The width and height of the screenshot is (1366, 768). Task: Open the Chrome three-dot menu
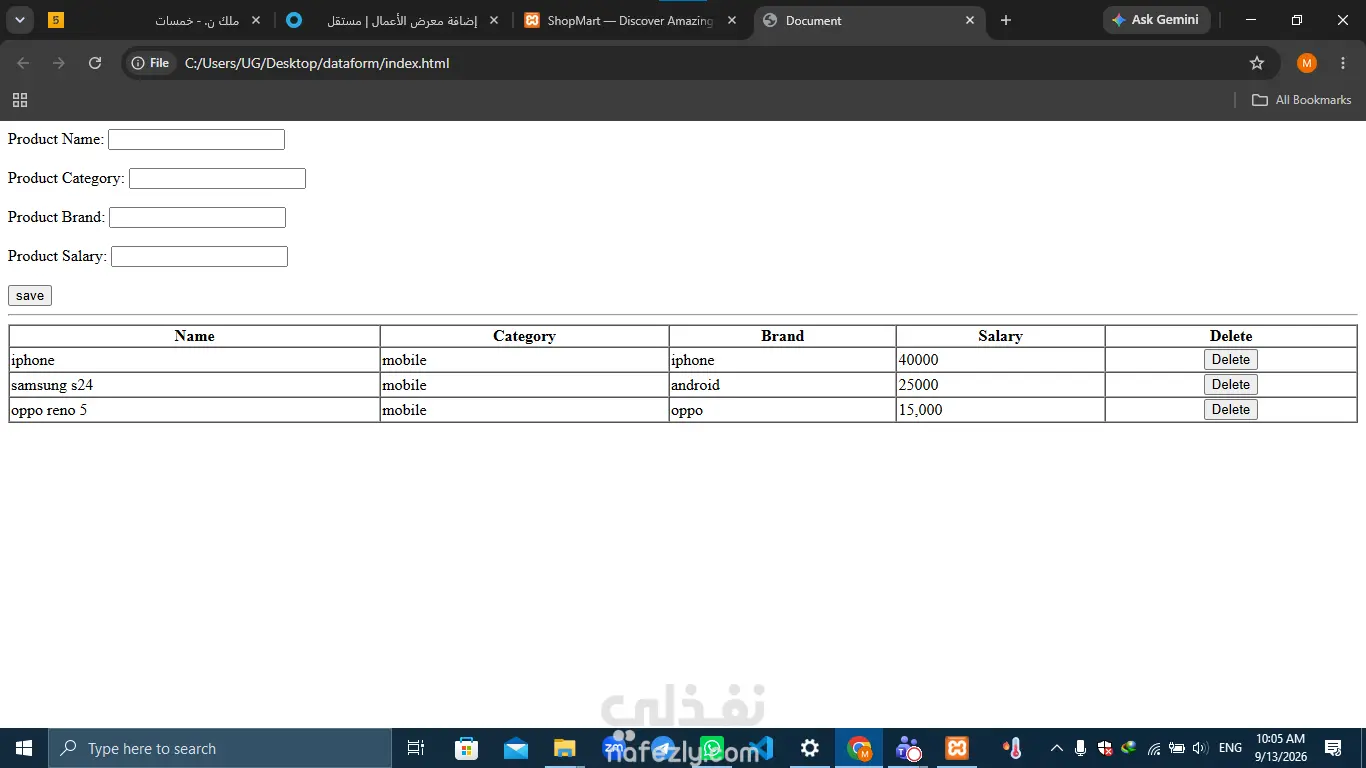pos(1343,63)
